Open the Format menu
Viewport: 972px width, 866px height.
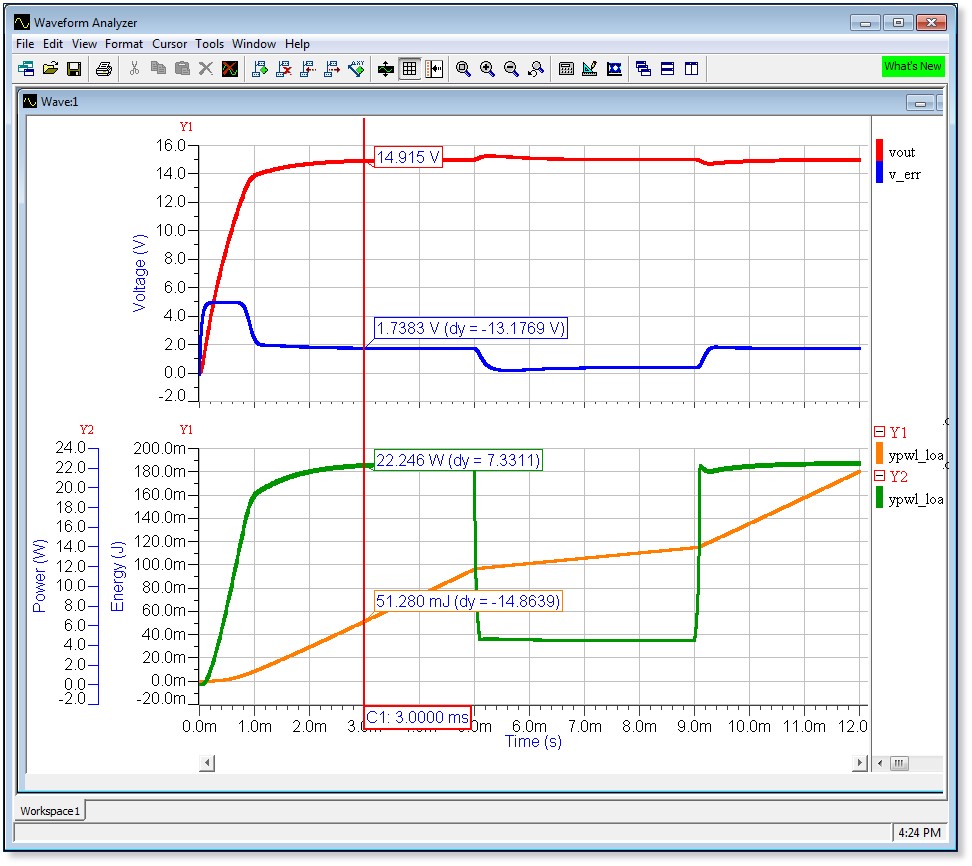[x=124, y=44]
